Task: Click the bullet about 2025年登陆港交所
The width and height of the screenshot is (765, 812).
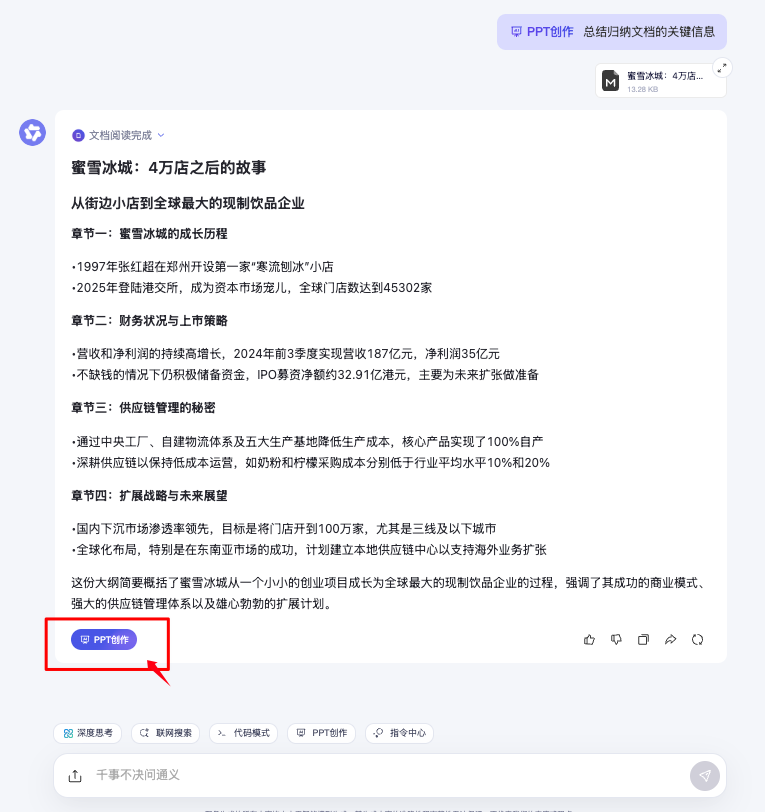Action: tap(252, 287)
